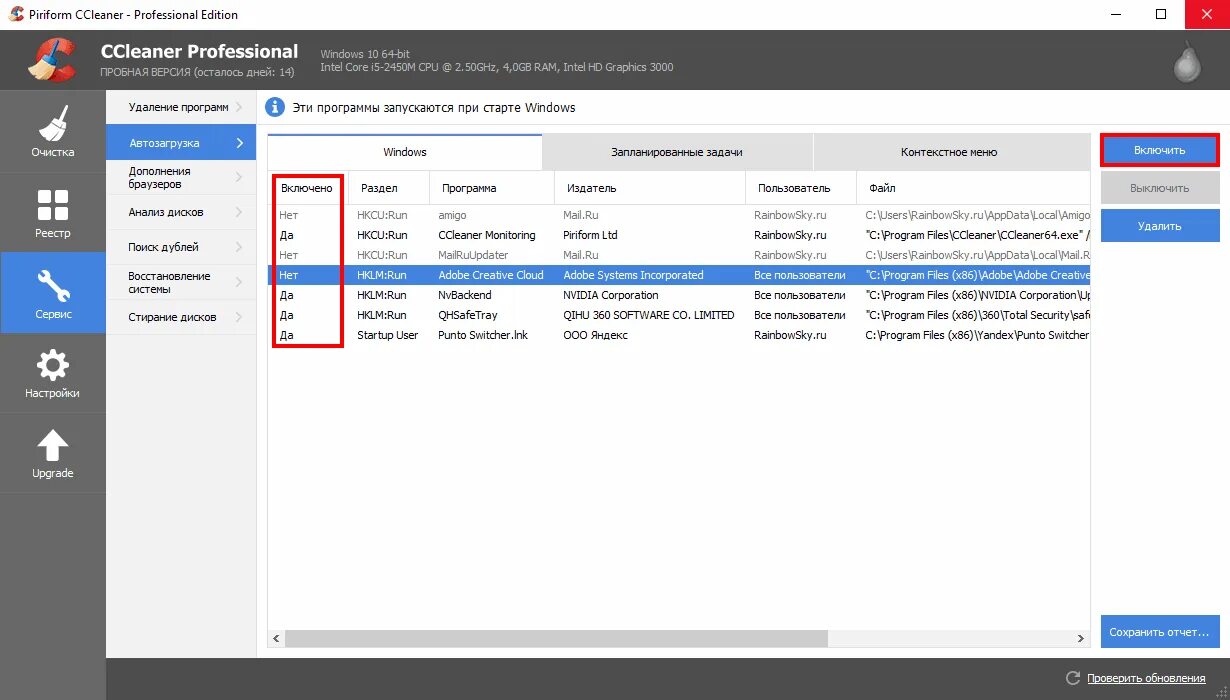Sort by Раздел column header
1230x700 pixels.
(x=388, y=188)
